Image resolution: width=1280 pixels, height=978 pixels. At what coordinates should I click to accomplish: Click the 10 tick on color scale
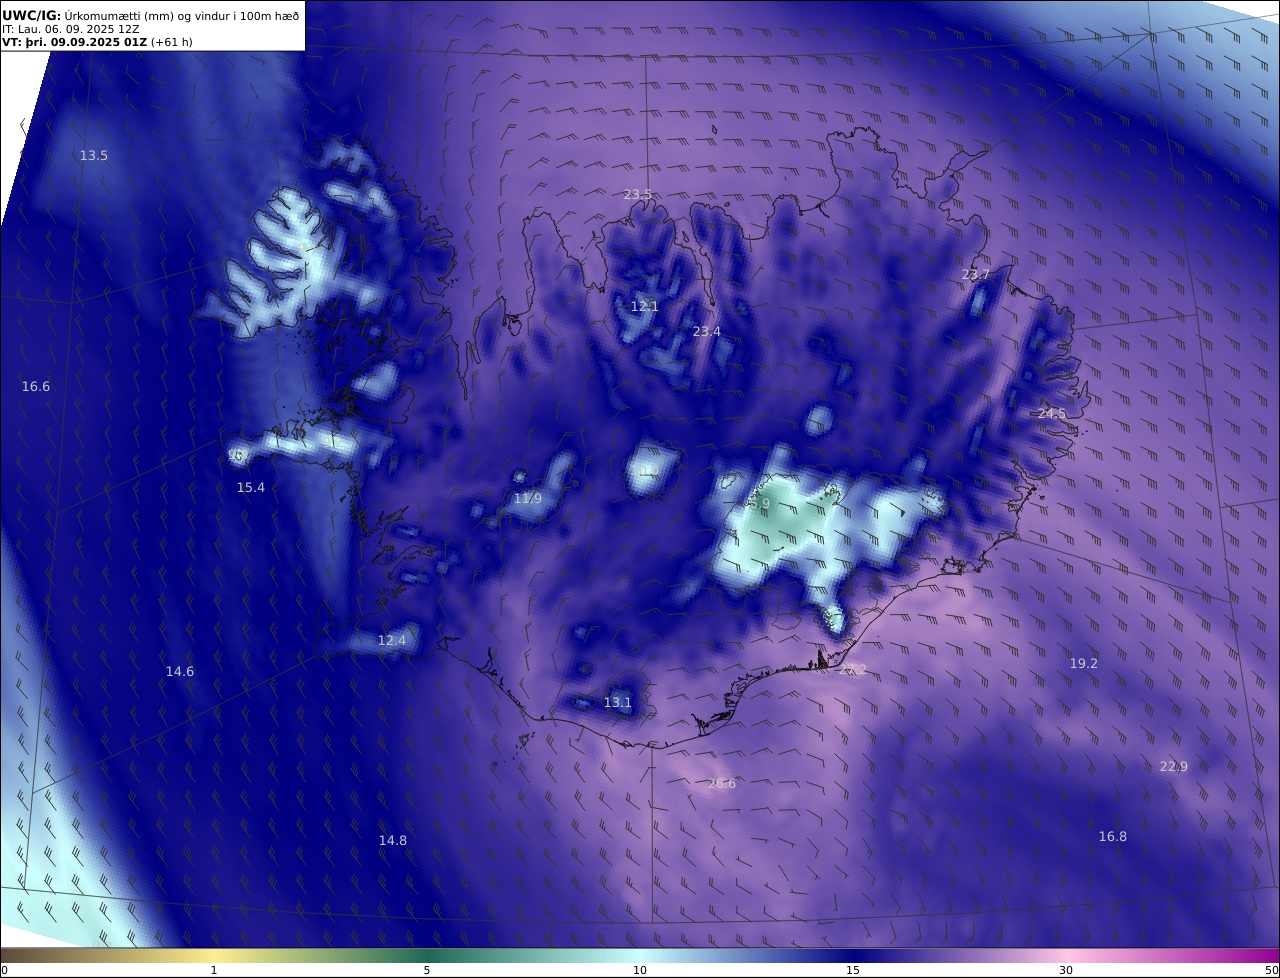click(640, 970)
